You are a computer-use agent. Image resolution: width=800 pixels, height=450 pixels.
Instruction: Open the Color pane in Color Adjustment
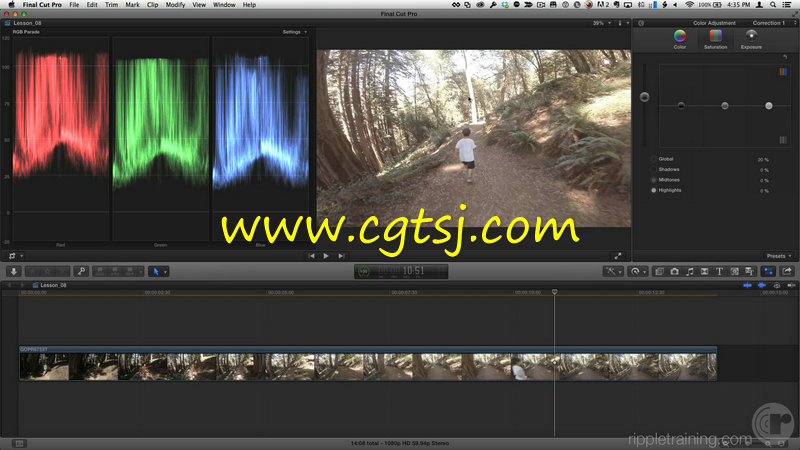pyautogui.click(x=680, y=39)
